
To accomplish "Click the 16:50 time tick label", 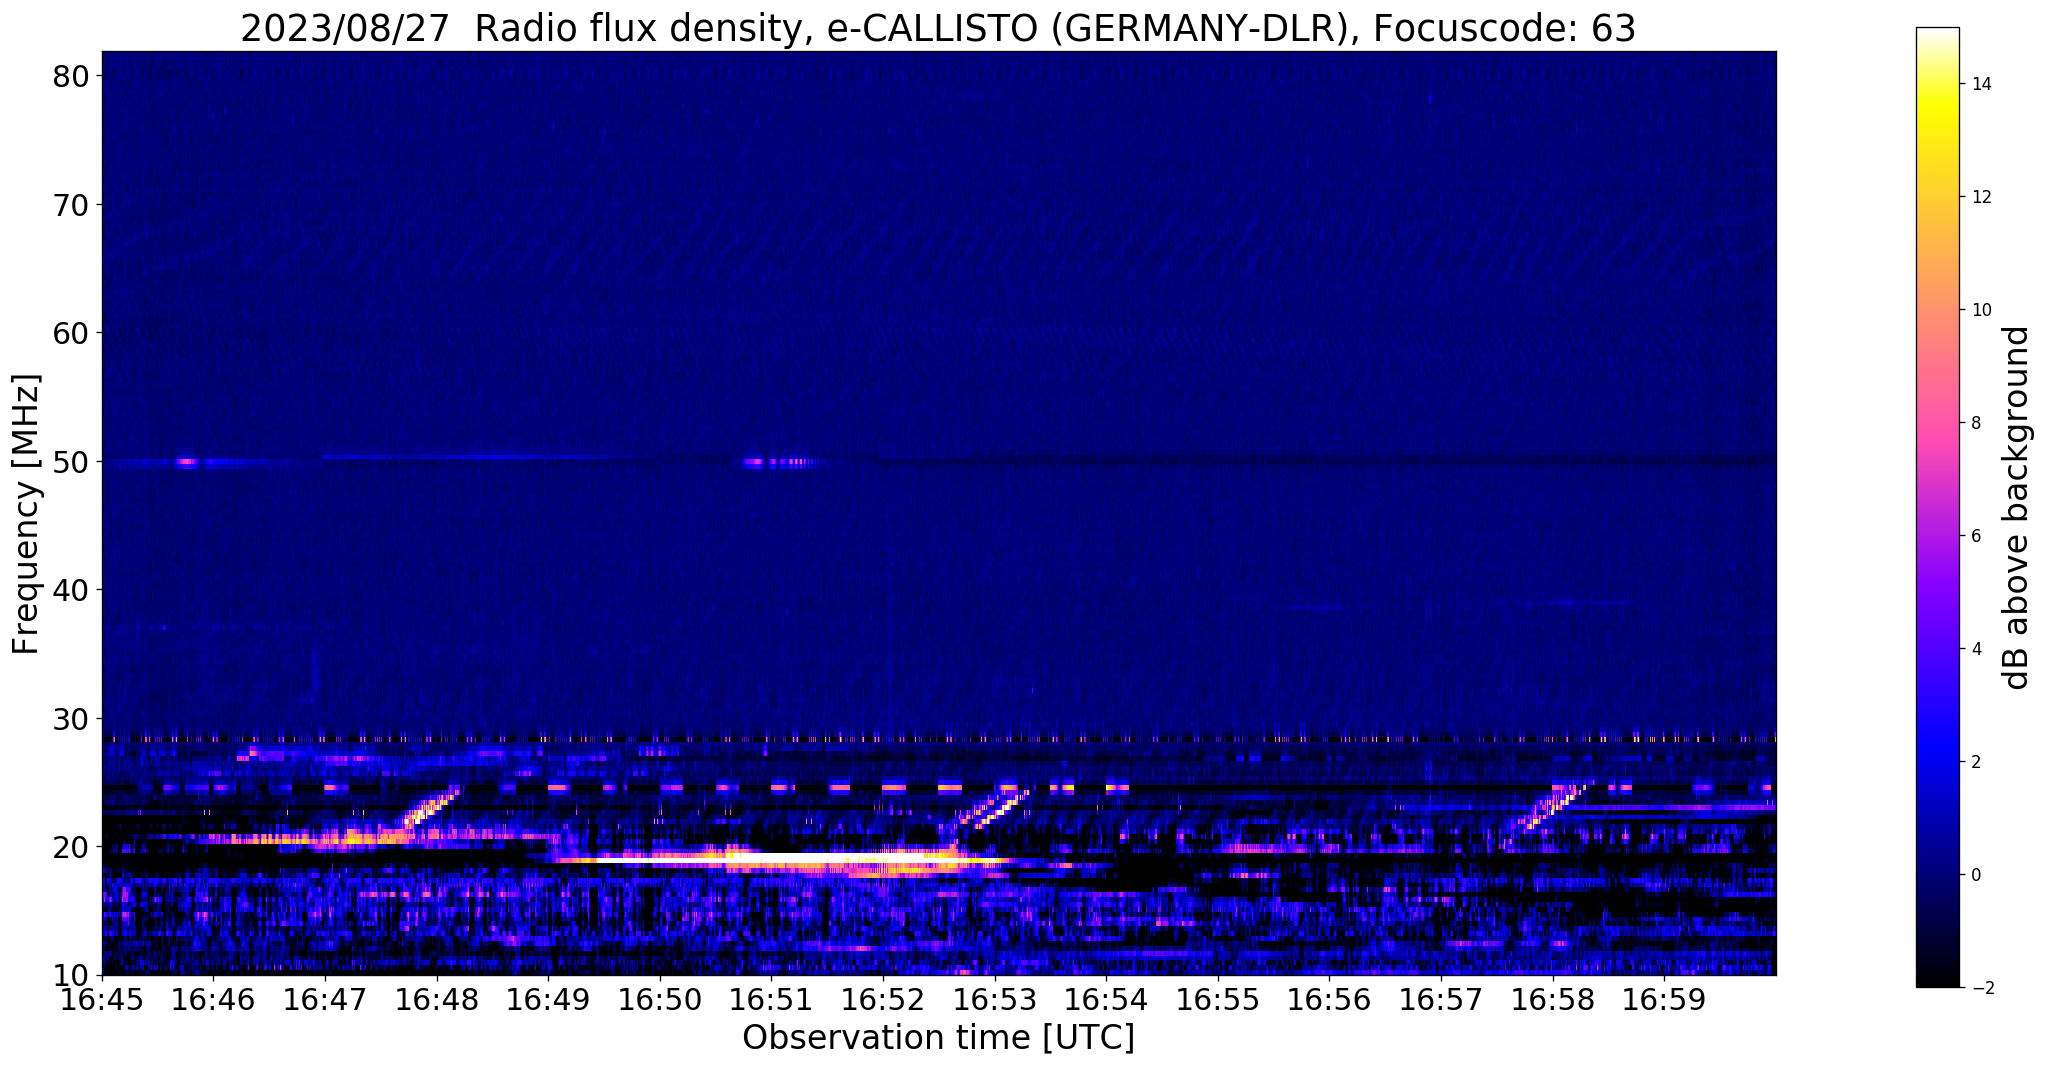I will click(660, 1000).
